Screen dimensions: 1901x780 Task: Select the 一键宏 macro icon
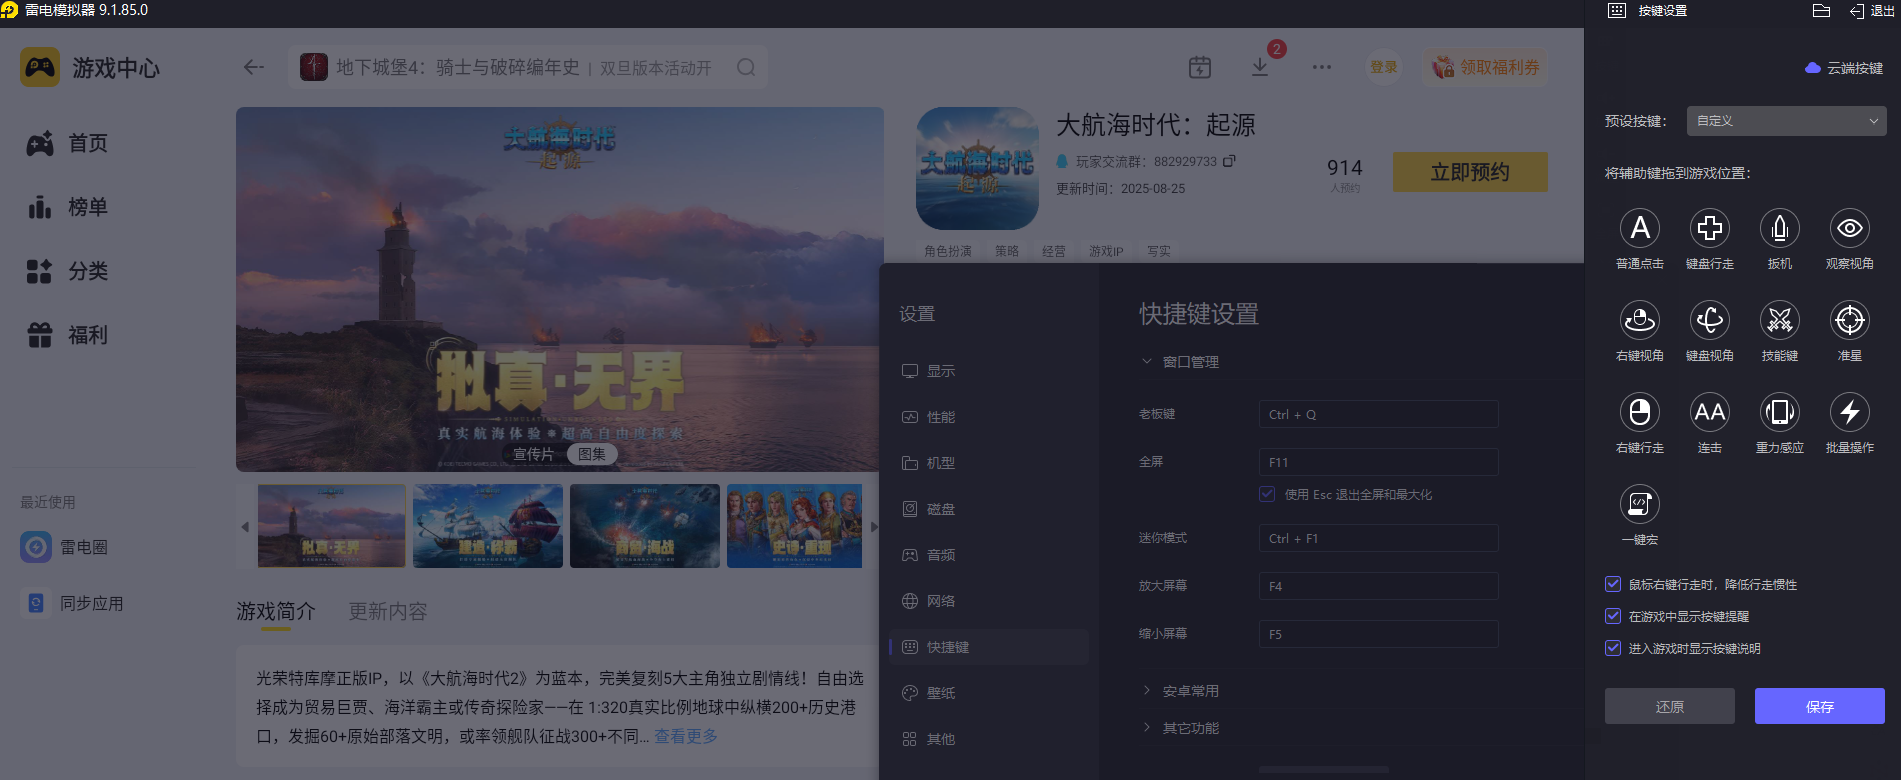(1639, 505)
